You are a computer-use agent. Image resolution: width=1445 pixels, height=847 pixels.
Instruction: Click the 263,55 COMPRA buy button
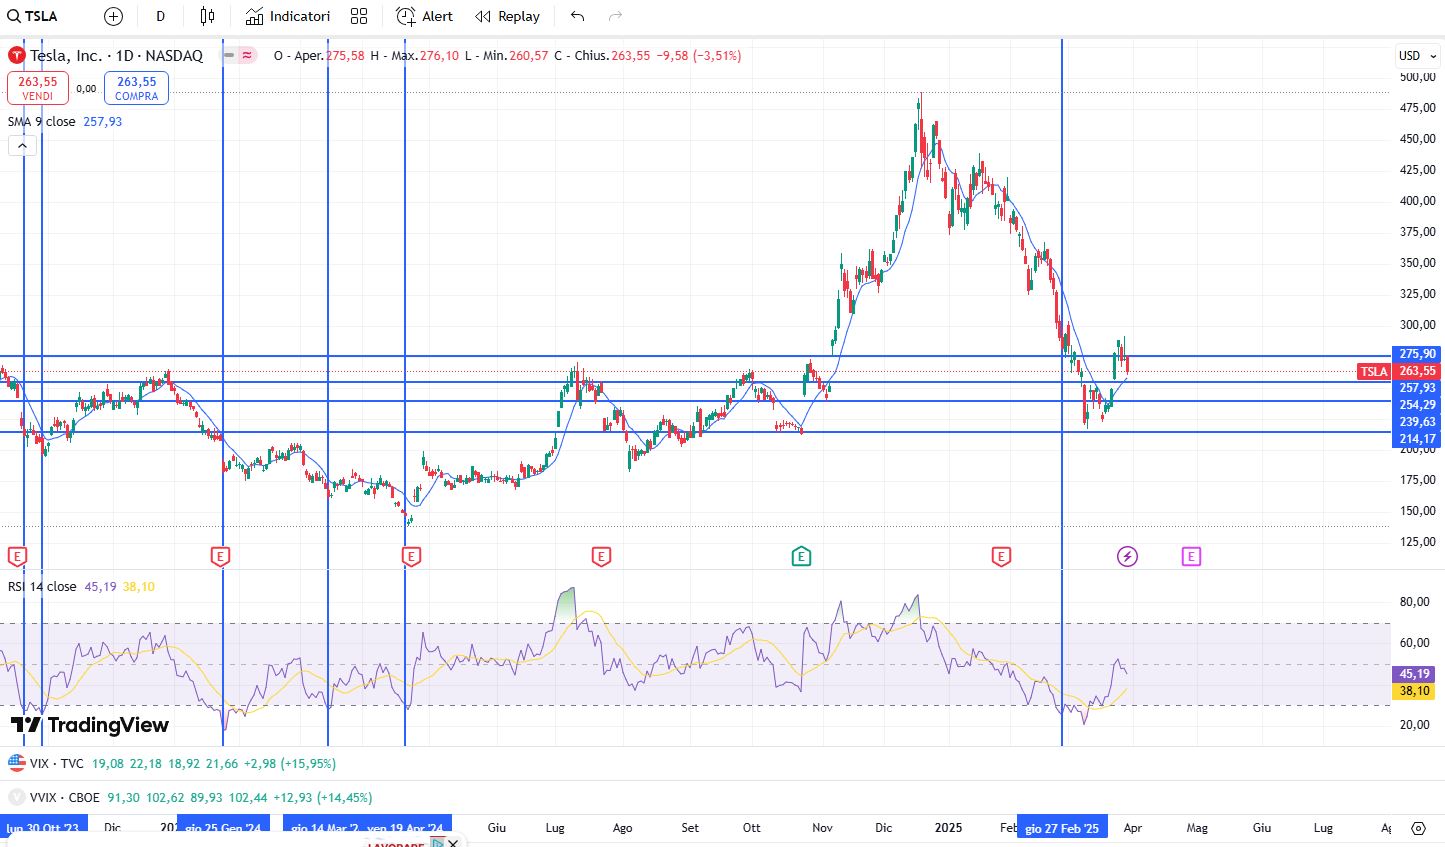click(136, 88)
